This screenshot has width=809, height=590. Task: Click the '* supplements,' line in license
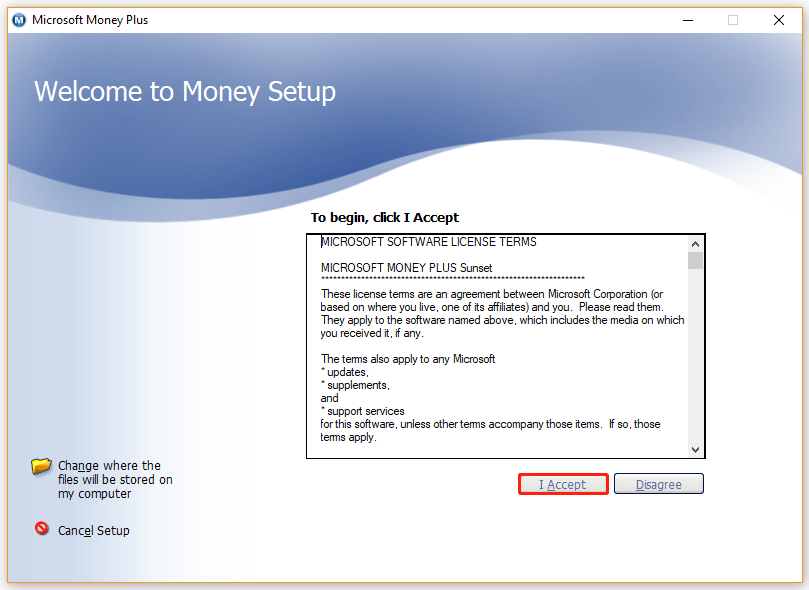click(x=355, y=385)
